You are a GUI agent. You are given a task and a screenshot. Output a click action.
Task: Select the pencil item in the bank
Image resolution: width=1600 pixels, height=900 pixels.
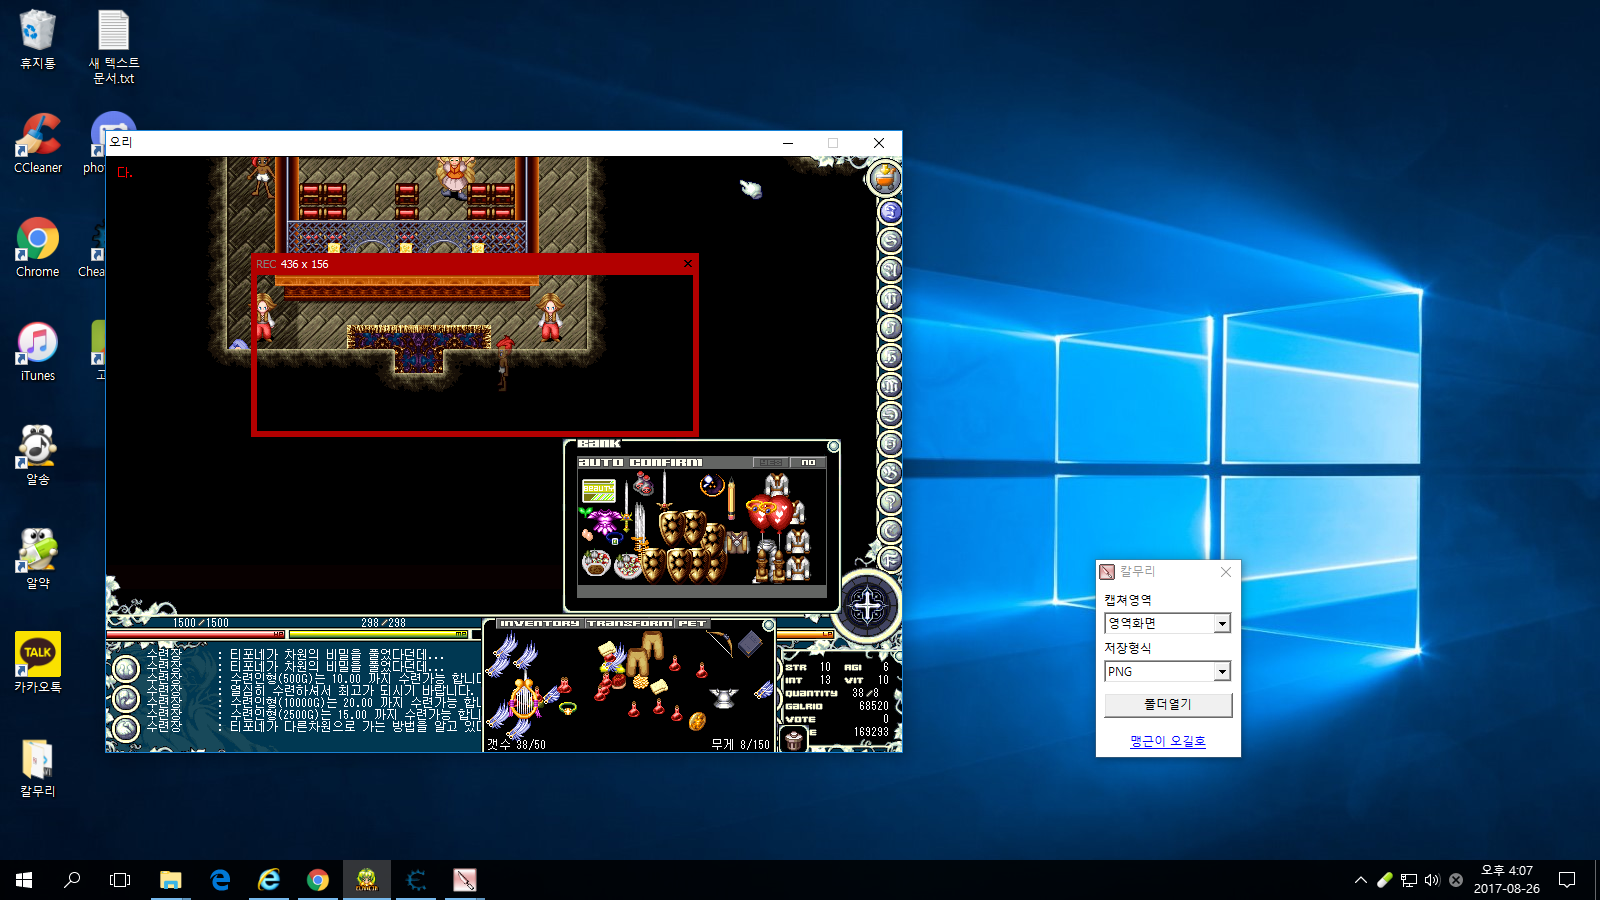pyautogui.click(x=731, y=497)
